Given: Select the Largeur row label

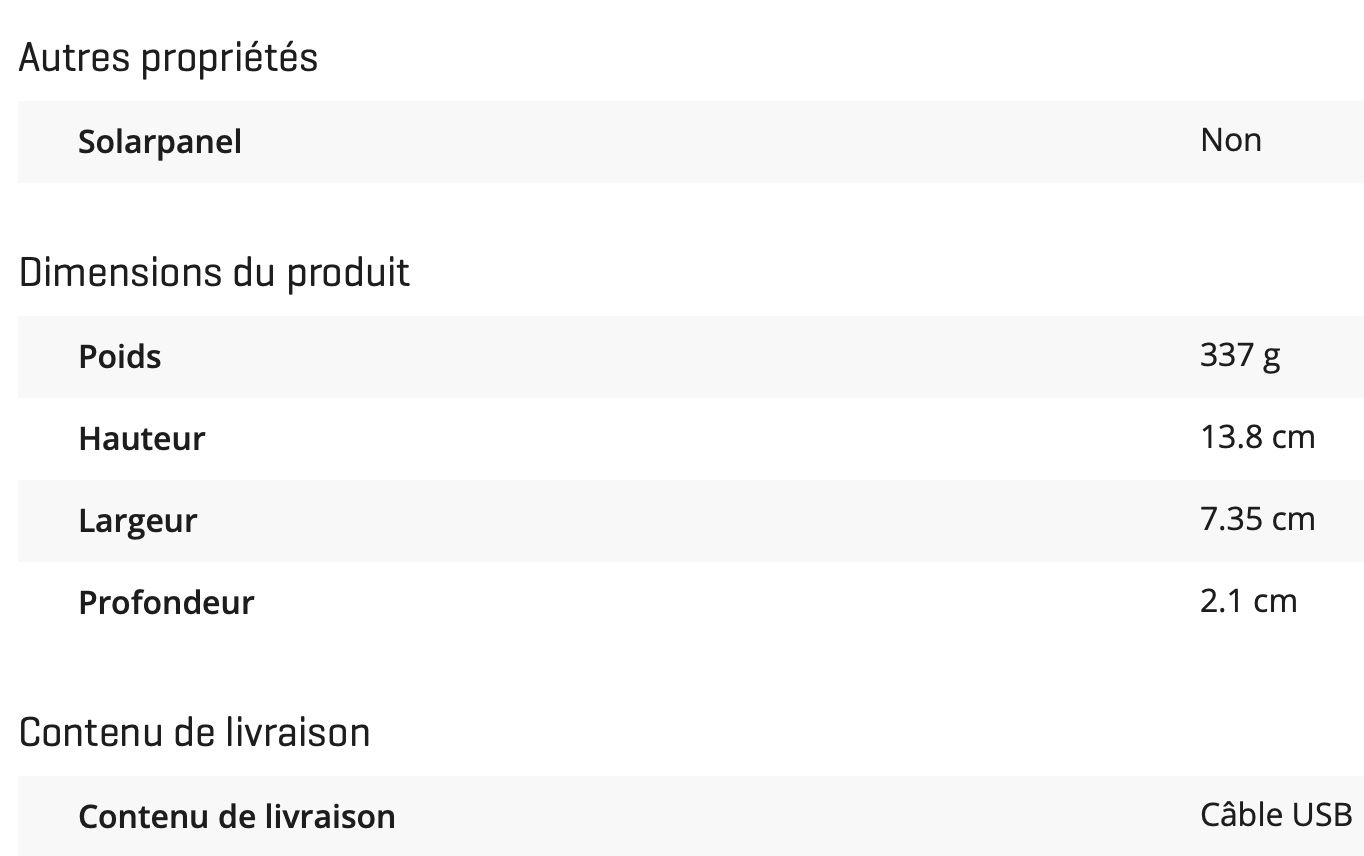Looking at the screenshot, I should (x=138, y=521).
